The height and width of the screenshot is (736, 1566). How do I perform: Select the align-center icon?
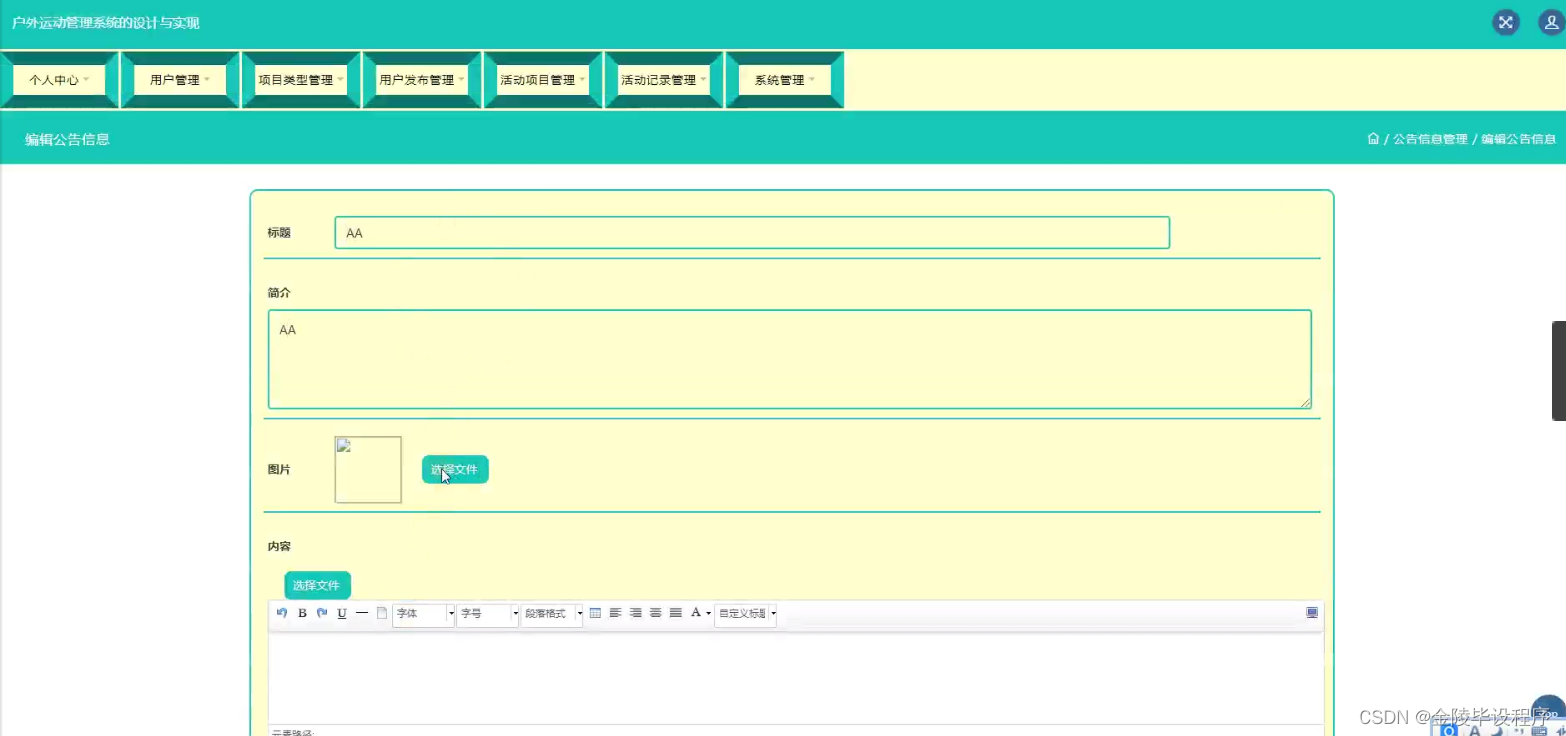pyautogui.click(x=655, y=613)
